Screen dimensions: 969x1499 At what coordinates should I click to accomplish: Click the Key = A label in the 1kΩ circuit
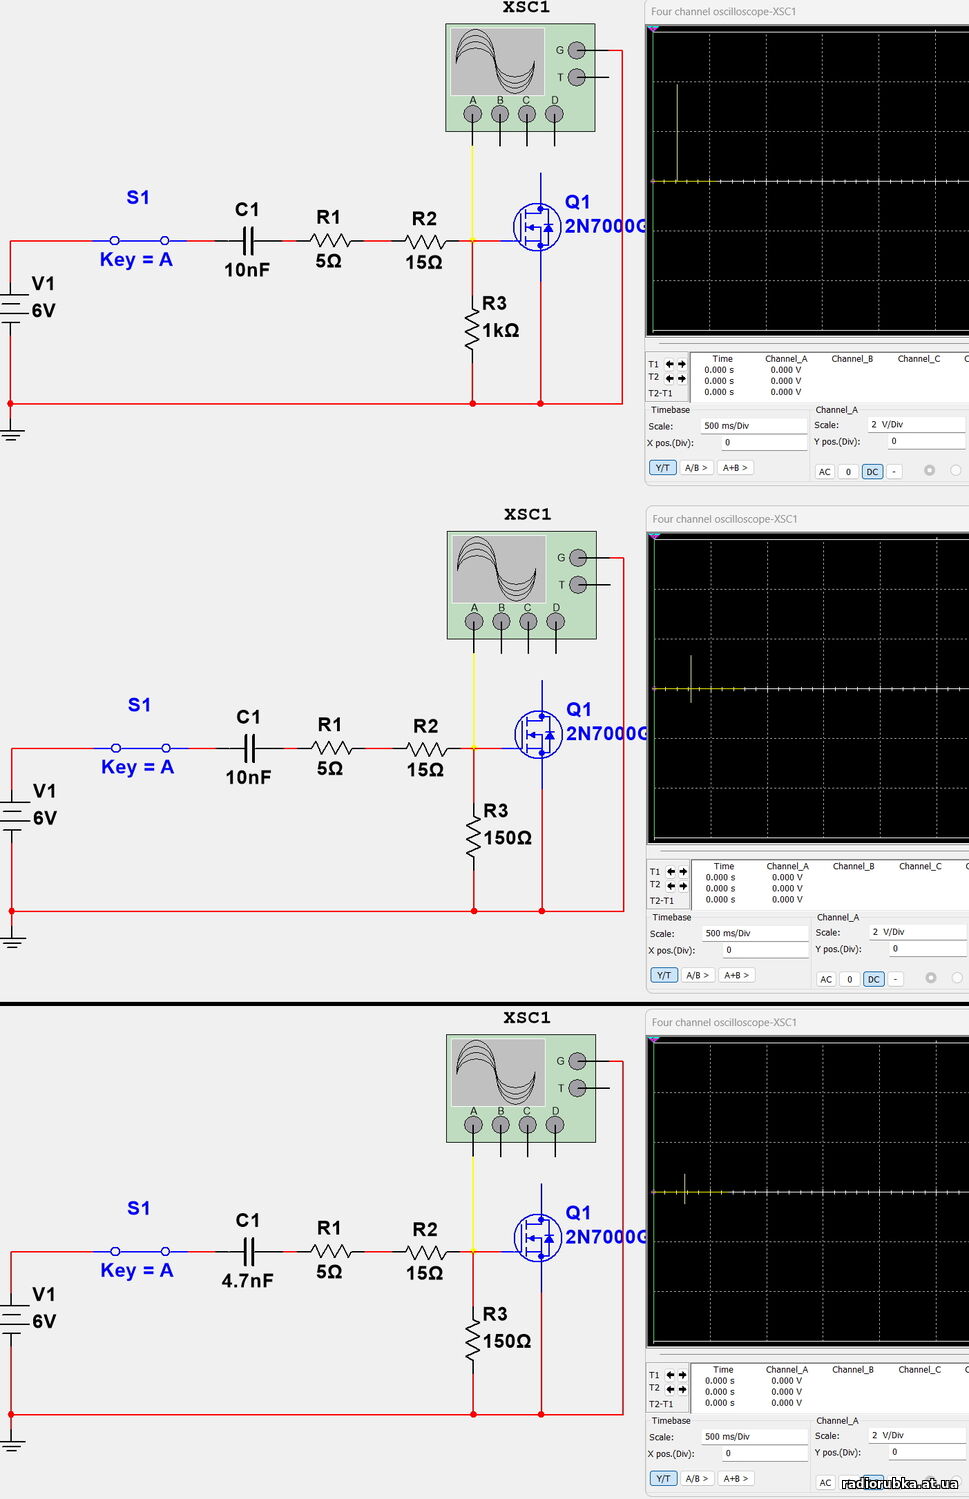pyautogui.click(x=136, y=260)
